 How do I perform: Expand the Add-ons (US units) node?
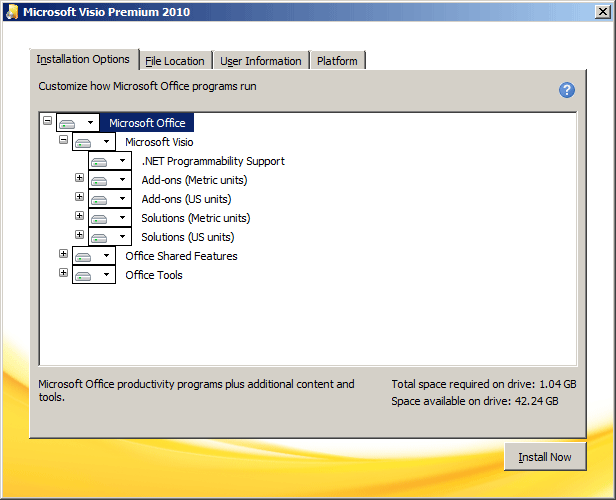pyautogui.click(x=79, y=196)
